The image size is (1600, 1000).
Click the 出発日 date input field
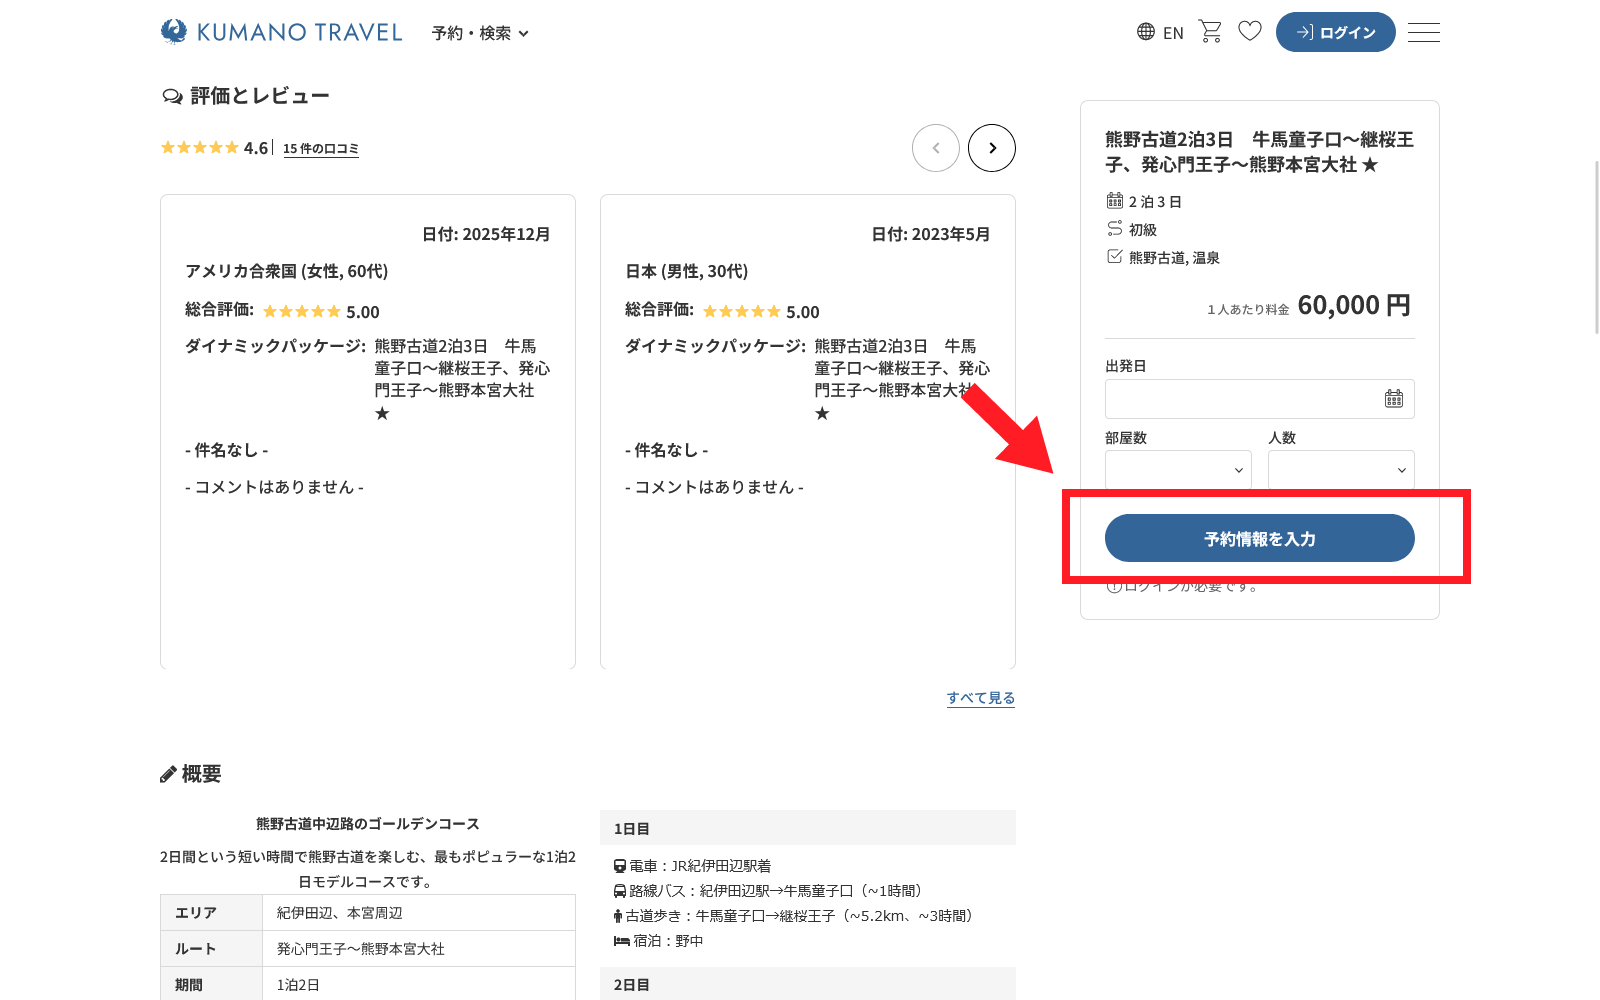point(1240,399)
